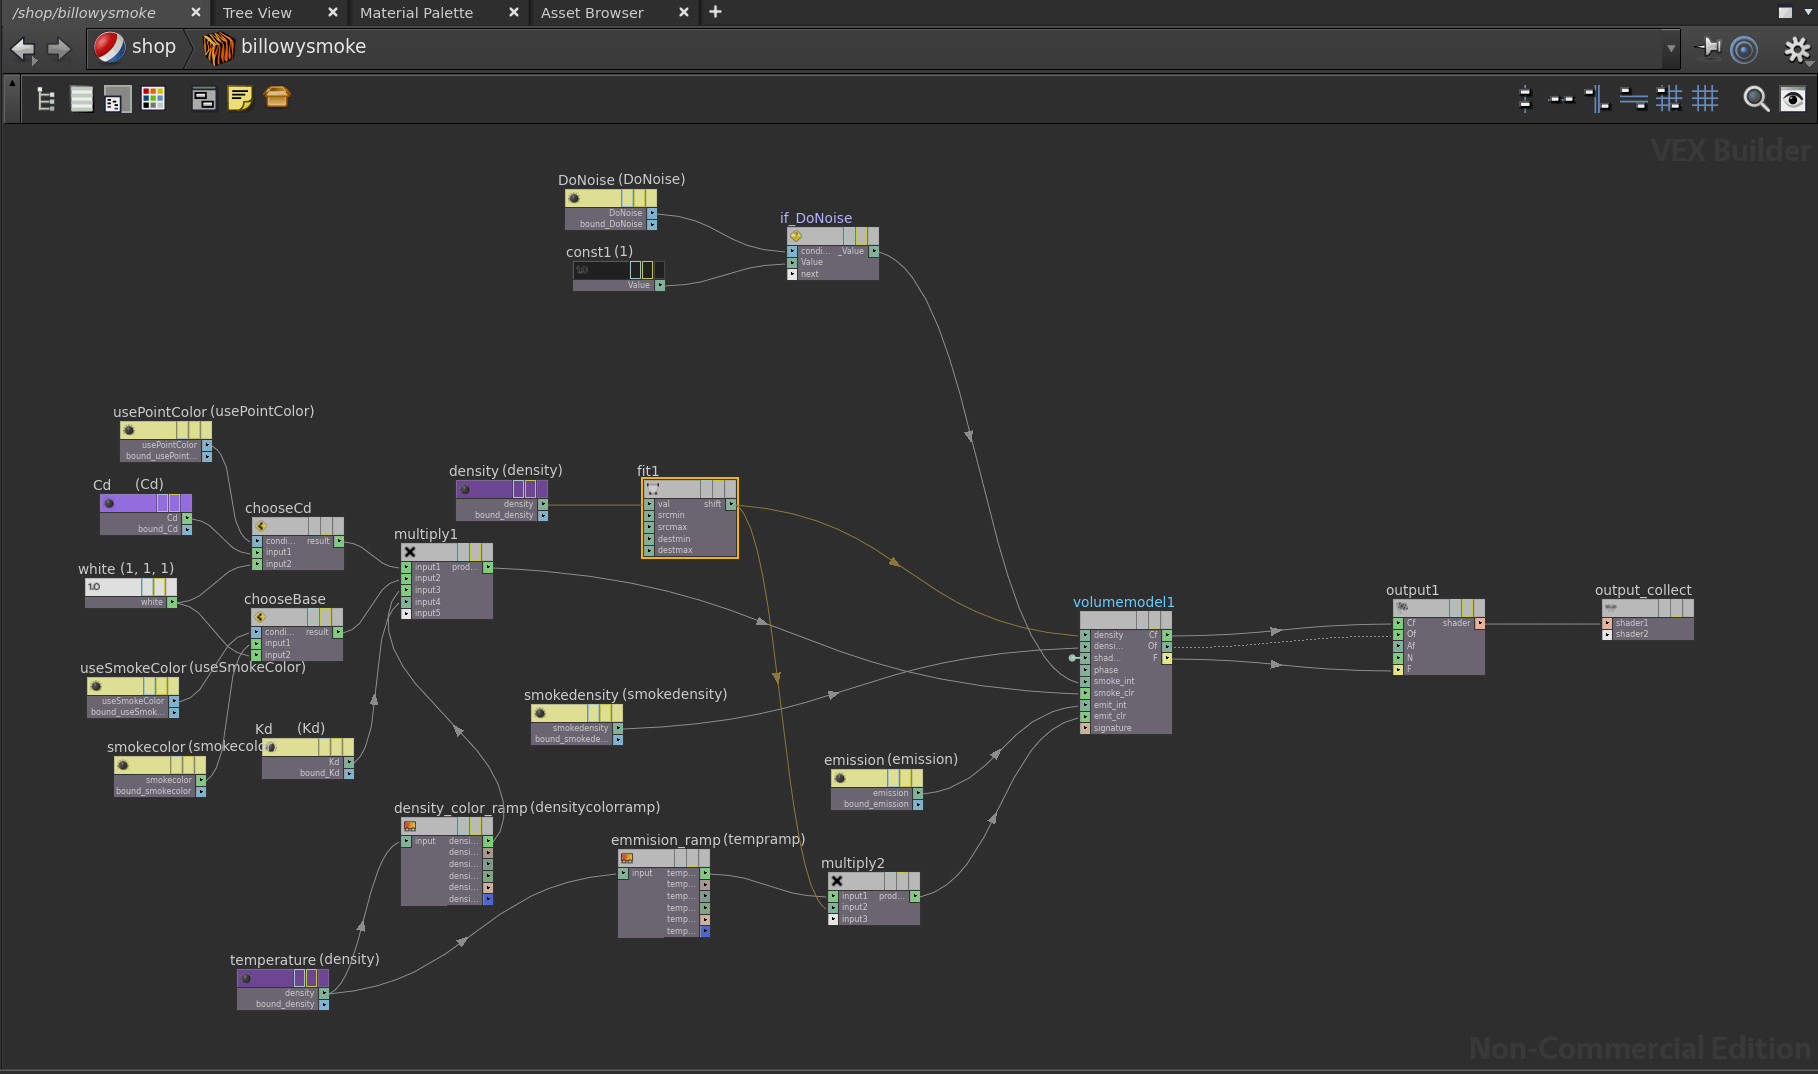Align selected nodes horizontally icon

pyautogui.click(x=1560, y=98)
